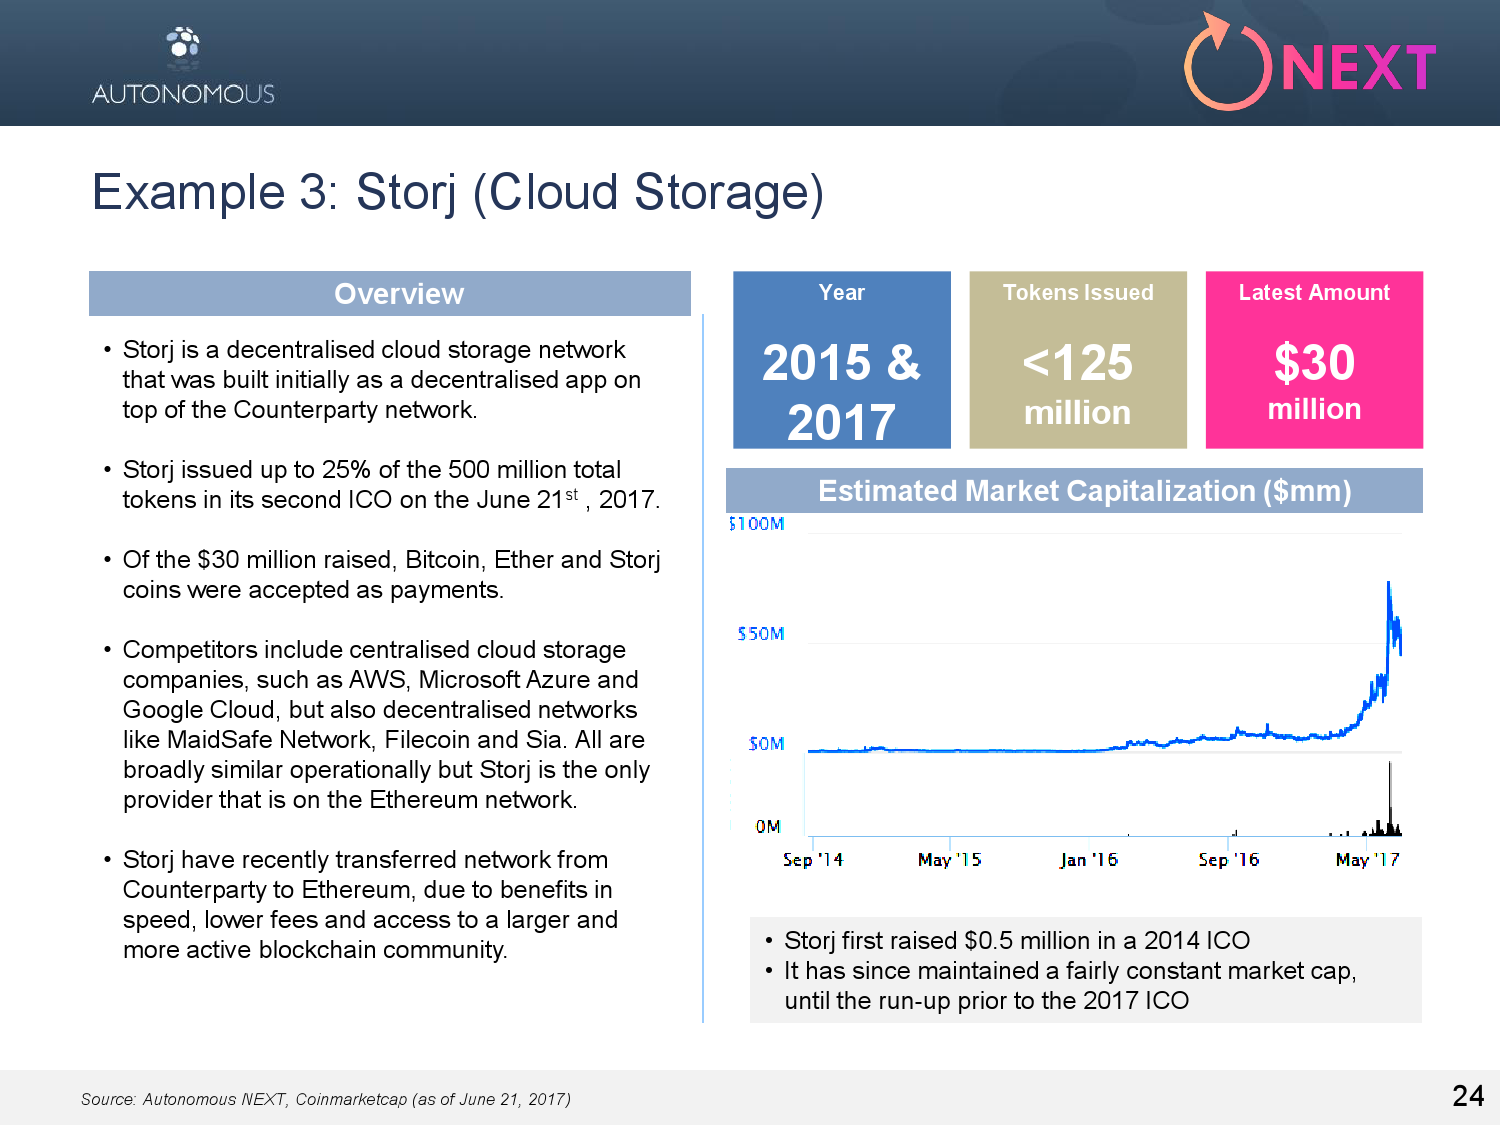The image size is (1500, 1125).
Task: Click the page number 24
Action: (x=1467, y=1096)
